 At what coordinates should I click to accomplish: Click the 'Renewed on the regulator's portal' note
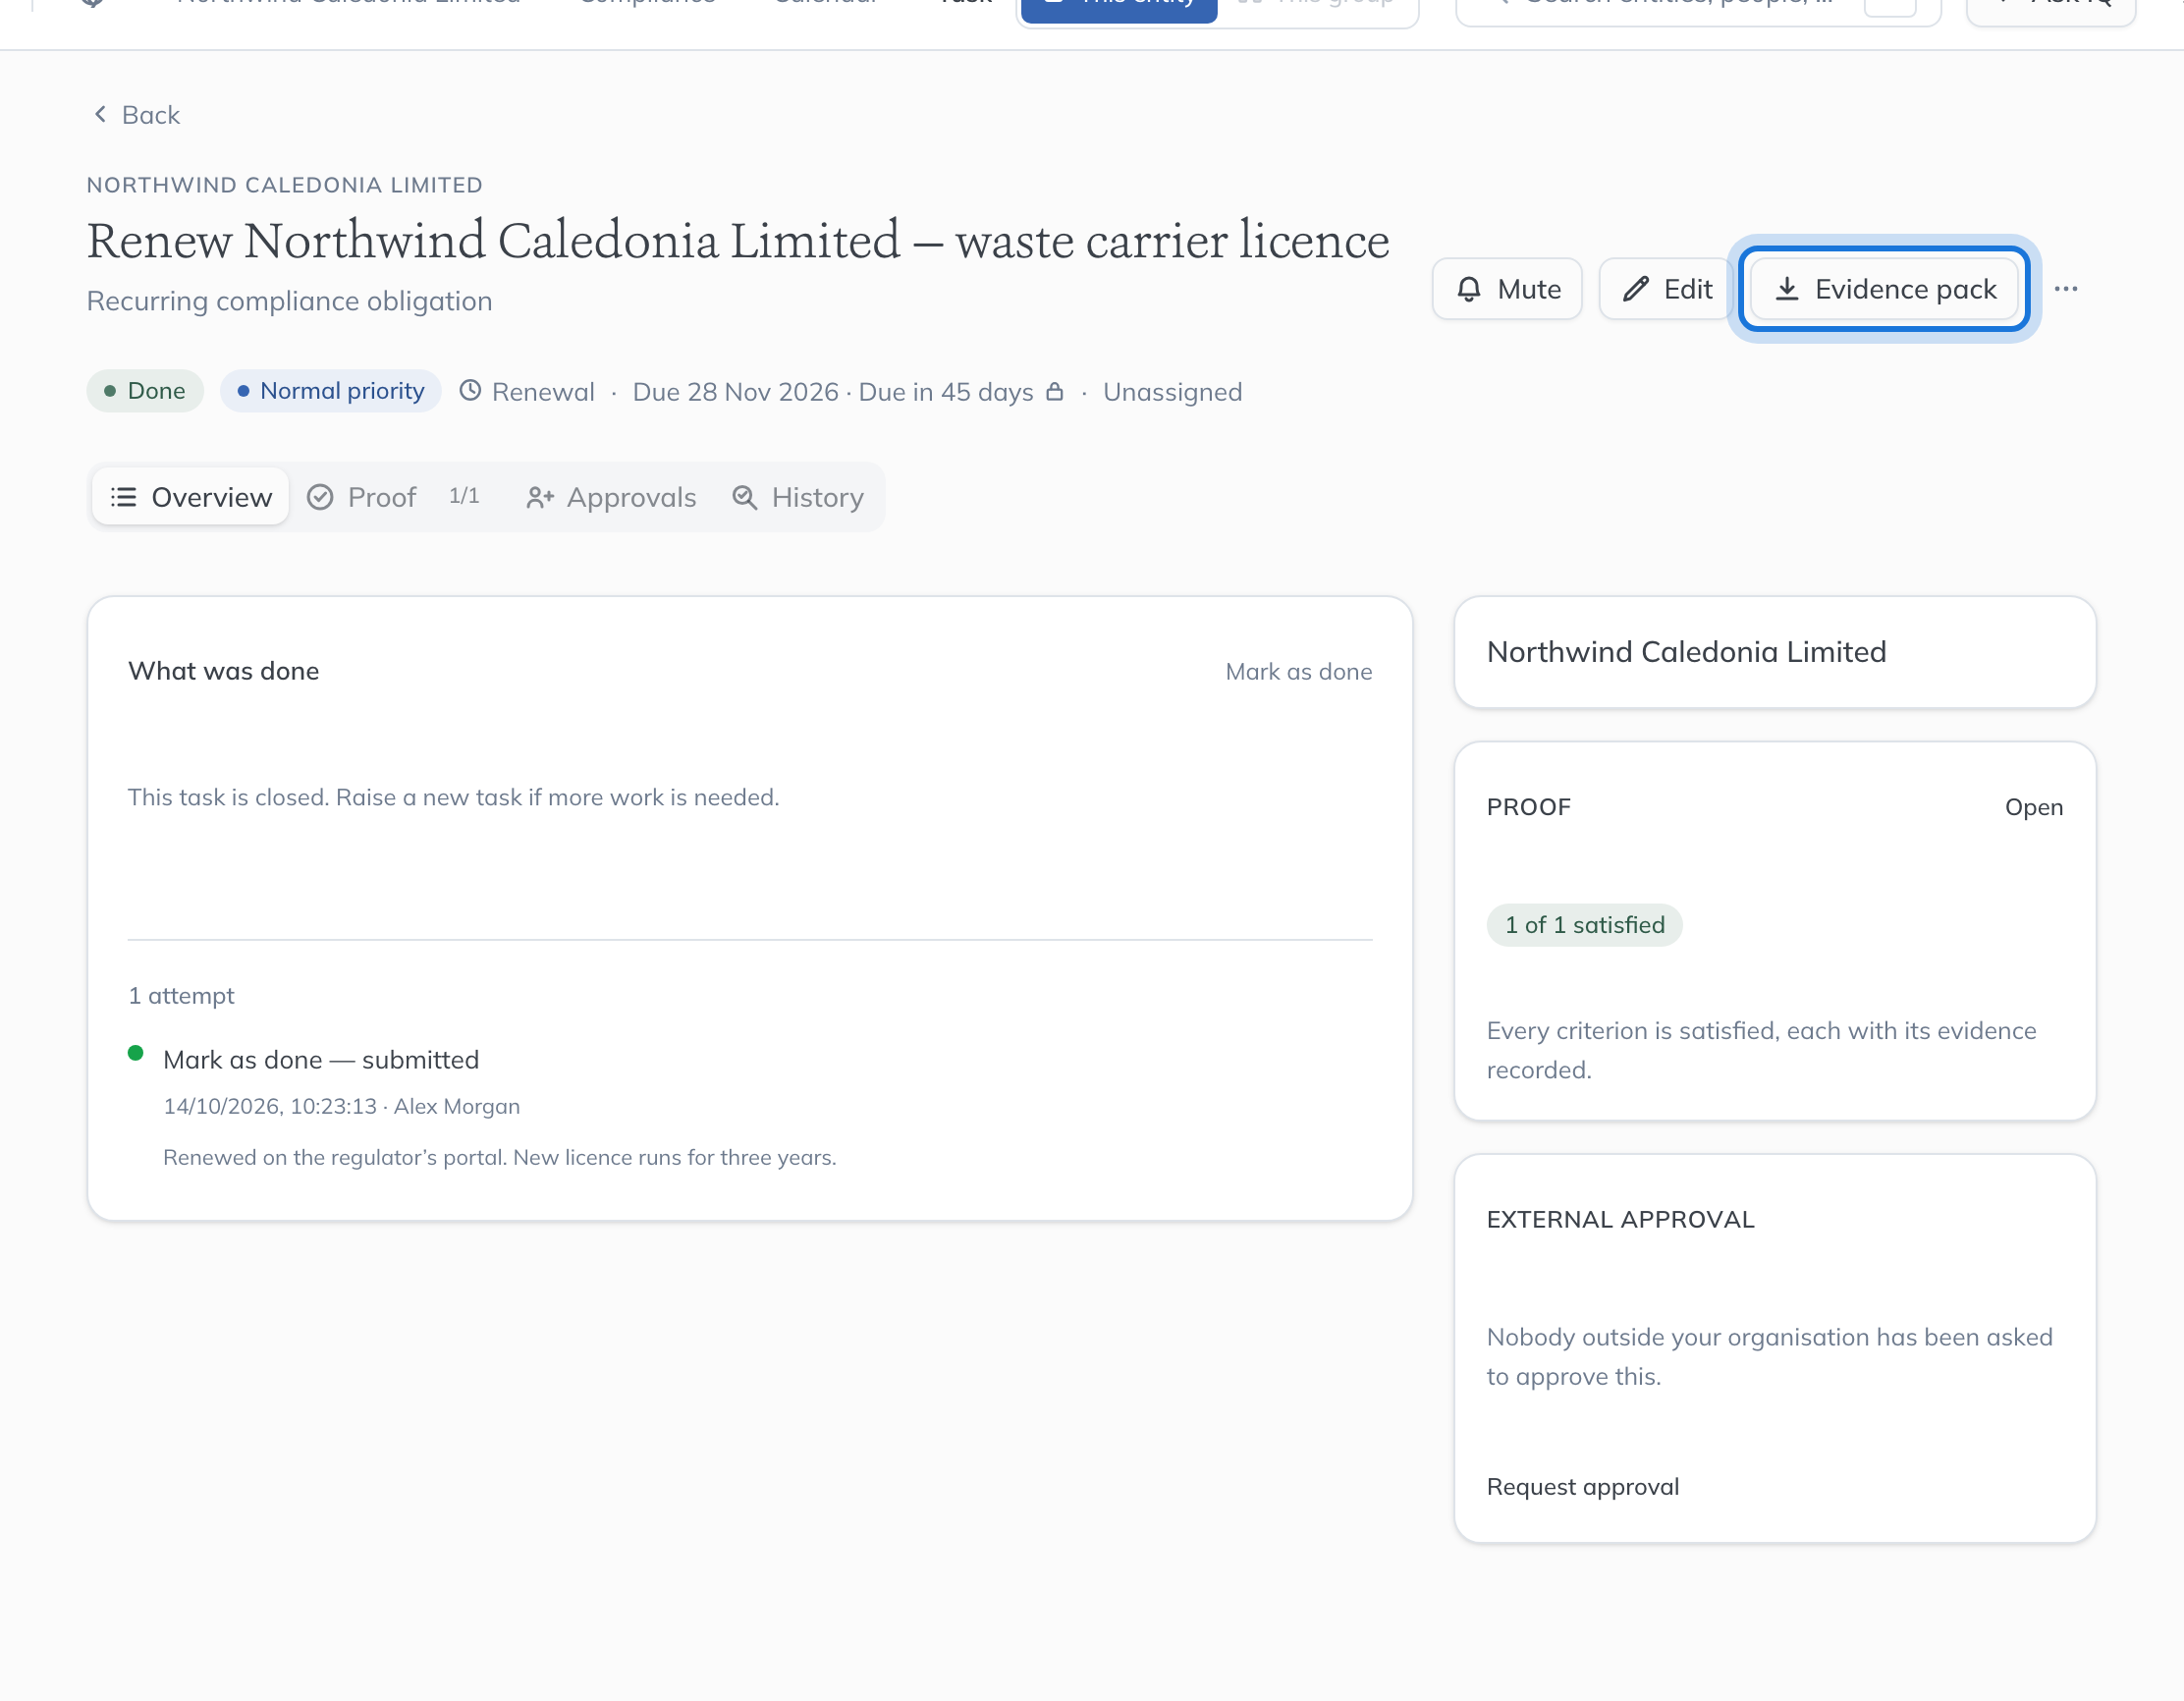click(500, 1158)
